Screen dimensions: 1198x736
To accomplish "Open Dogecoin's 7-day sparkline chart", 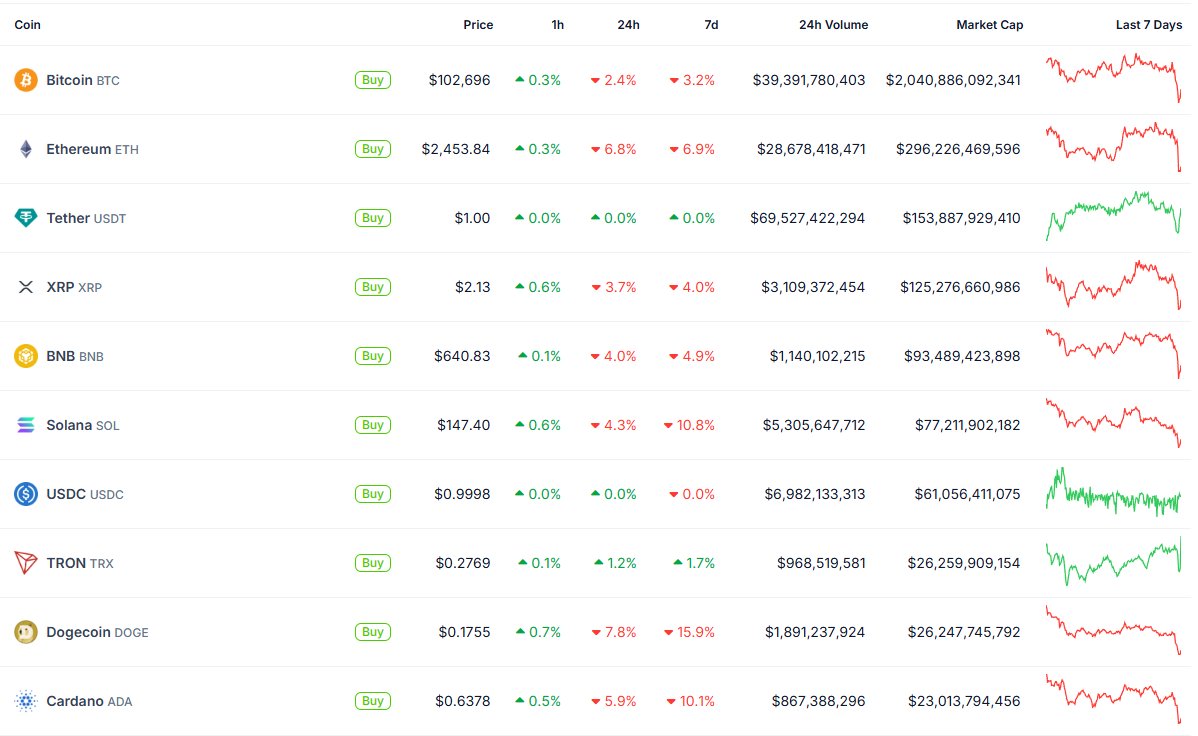I will click(1113, 630).
